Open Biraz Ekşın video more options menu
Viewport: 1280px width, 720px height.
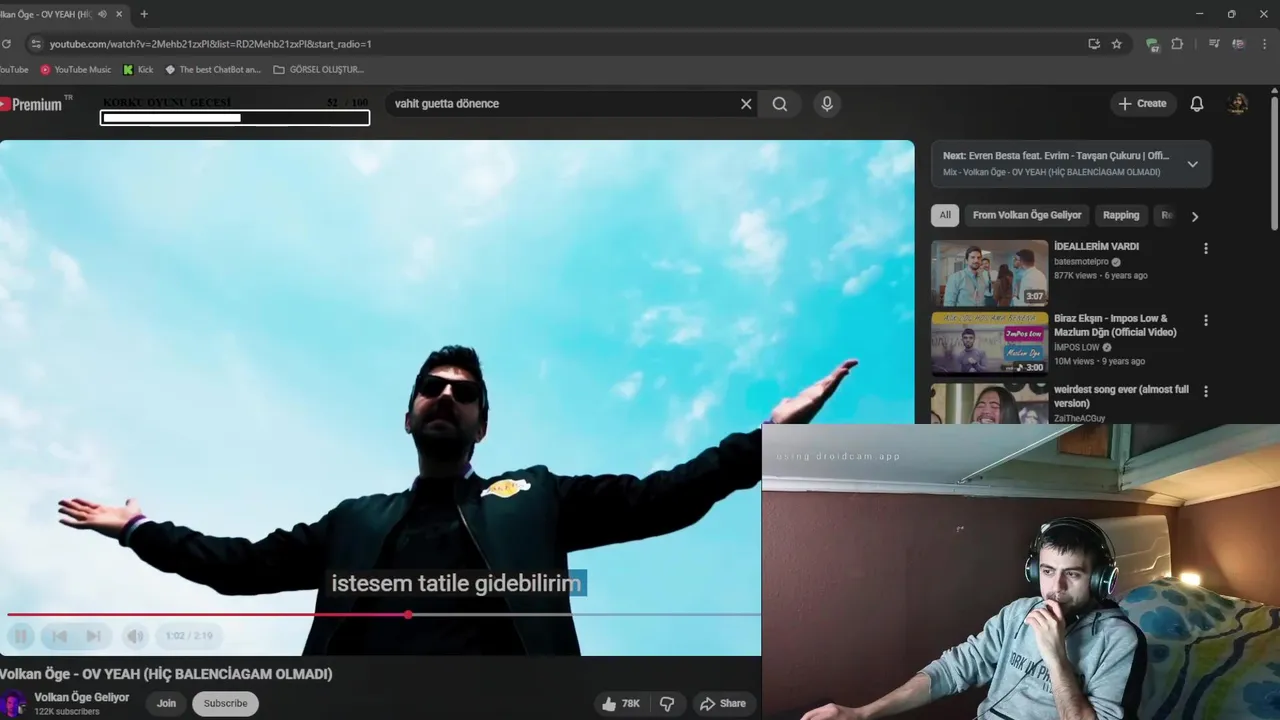coord(1205,321)
